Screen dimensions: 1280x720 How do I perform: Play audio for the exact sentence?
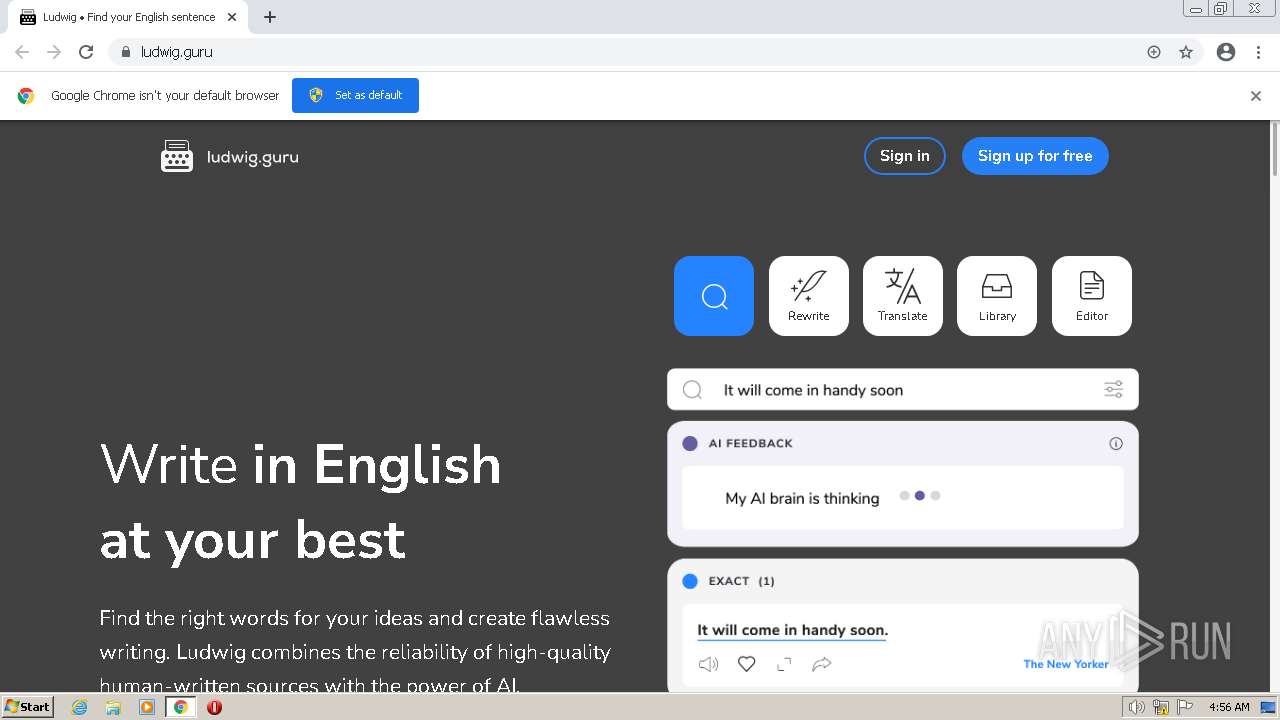coord(708,664)
